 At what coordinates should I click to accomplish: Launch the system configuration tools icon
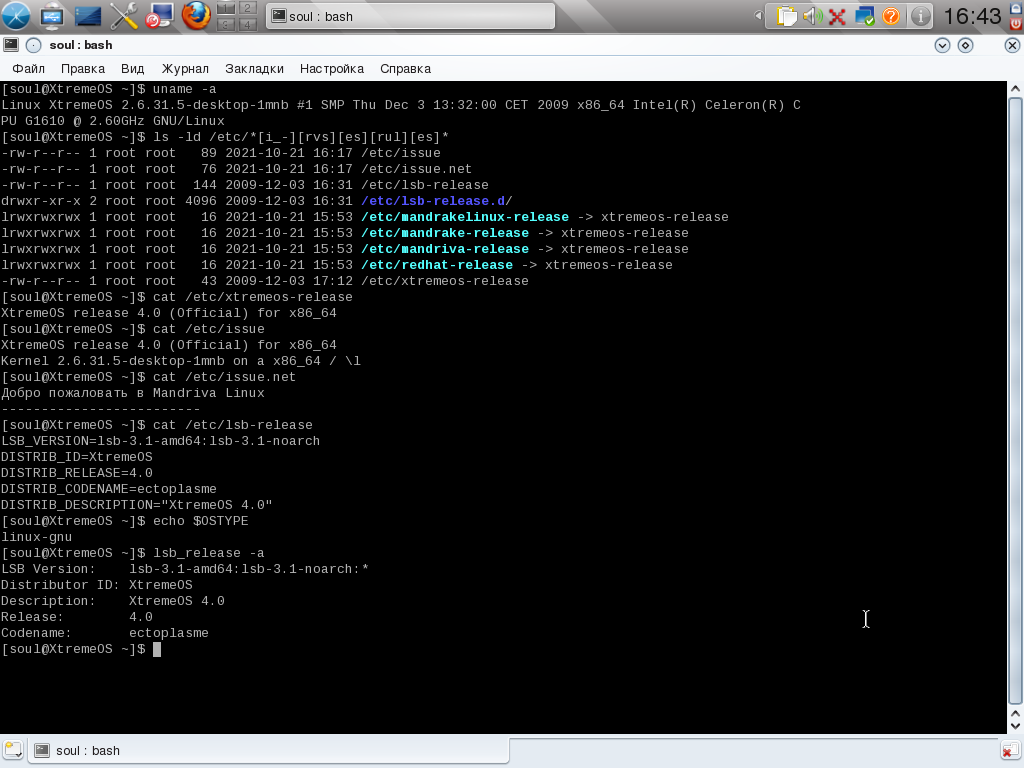tap(123, 16)
